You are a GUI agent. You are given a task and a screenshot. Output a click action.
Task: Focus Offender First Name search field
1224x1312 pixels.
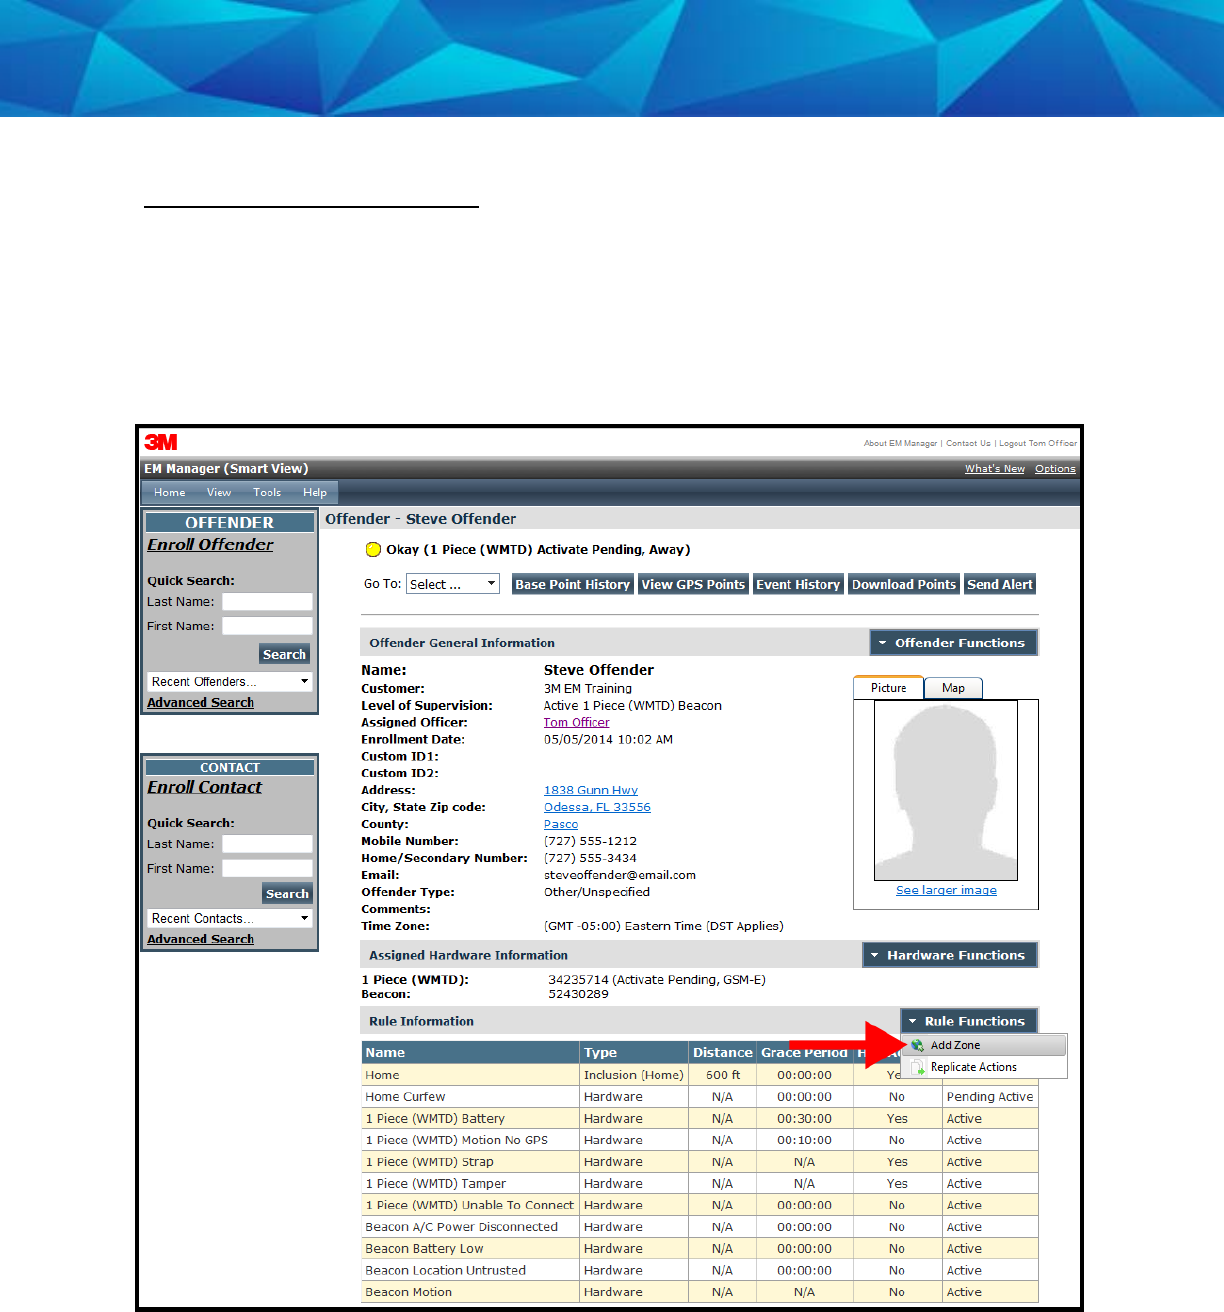[x=267, y=626]
